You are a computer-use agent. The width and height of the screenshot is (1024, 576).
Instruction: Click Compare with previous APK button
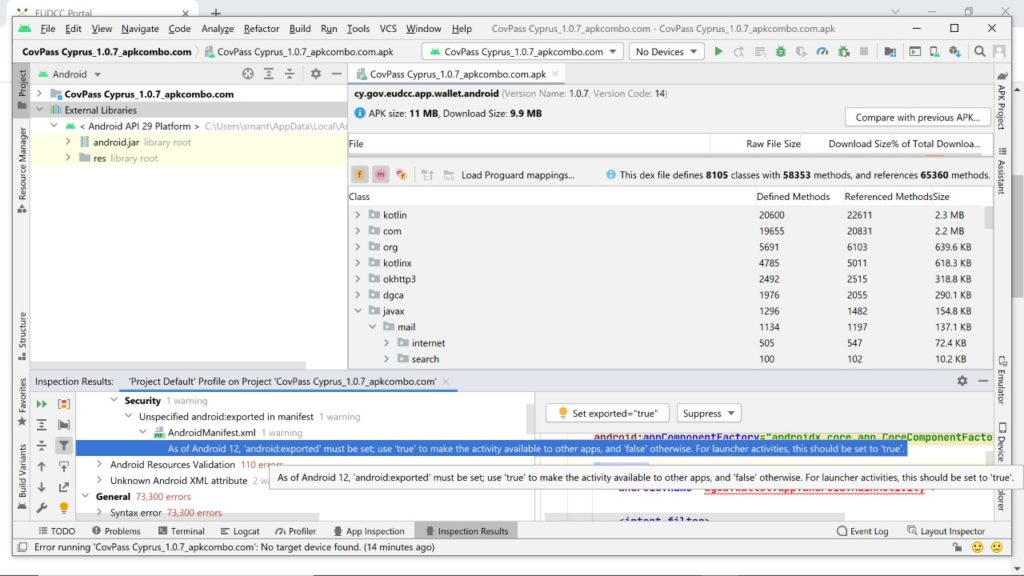pos(918,118)
